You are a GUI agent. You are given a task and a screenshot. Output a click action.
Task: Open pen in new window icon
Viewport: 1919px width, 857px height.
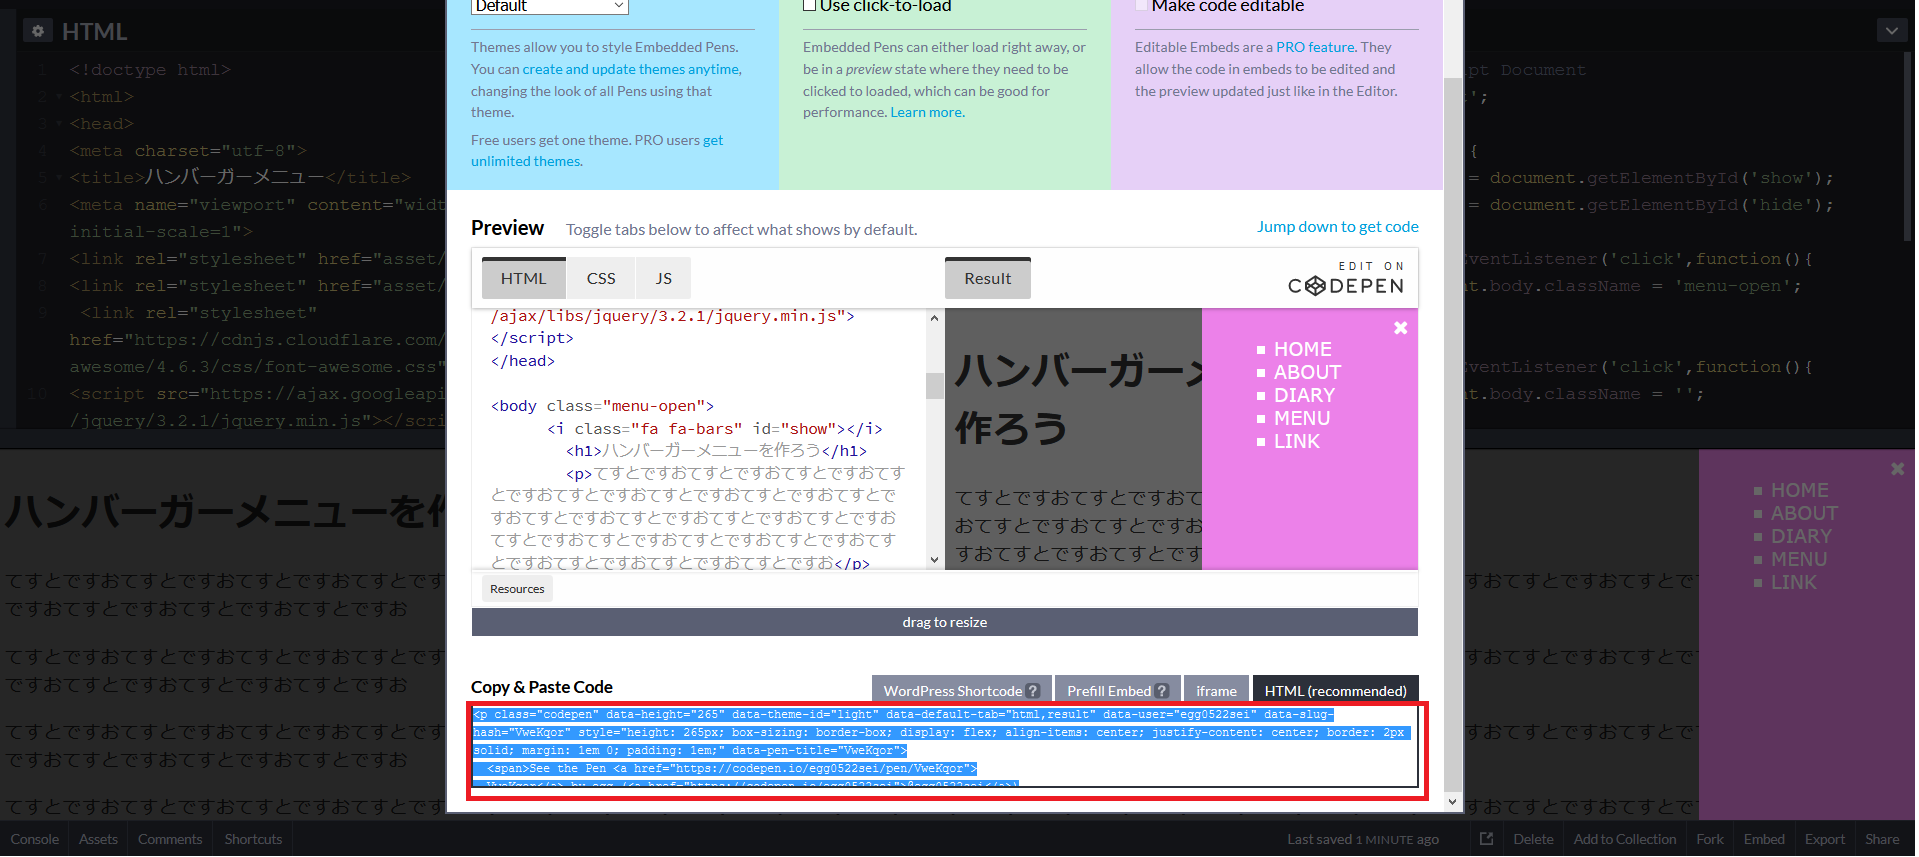[1486, 839]
